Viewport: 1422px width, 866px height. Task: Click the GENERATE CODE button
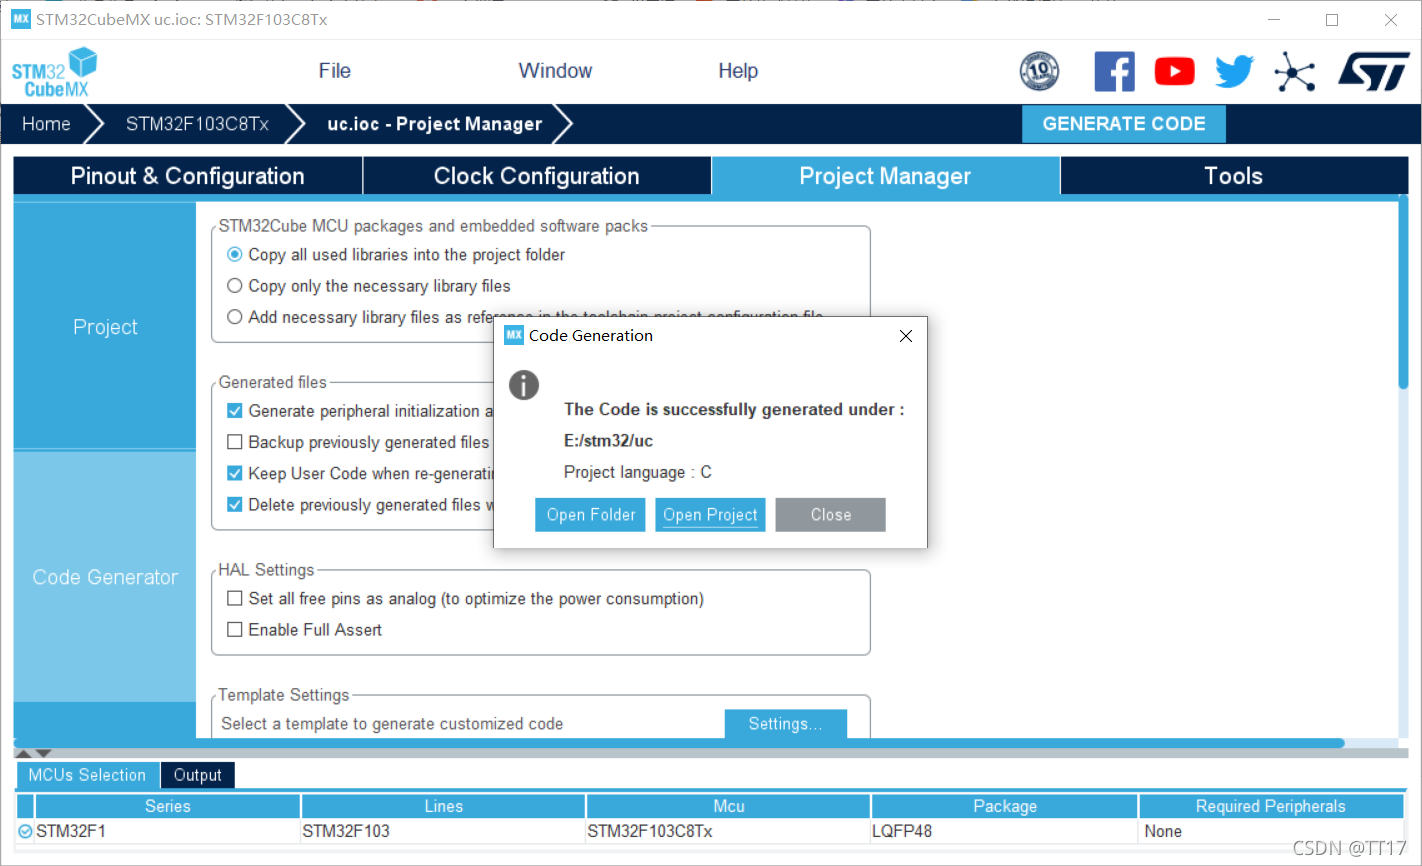(1124, 124)
